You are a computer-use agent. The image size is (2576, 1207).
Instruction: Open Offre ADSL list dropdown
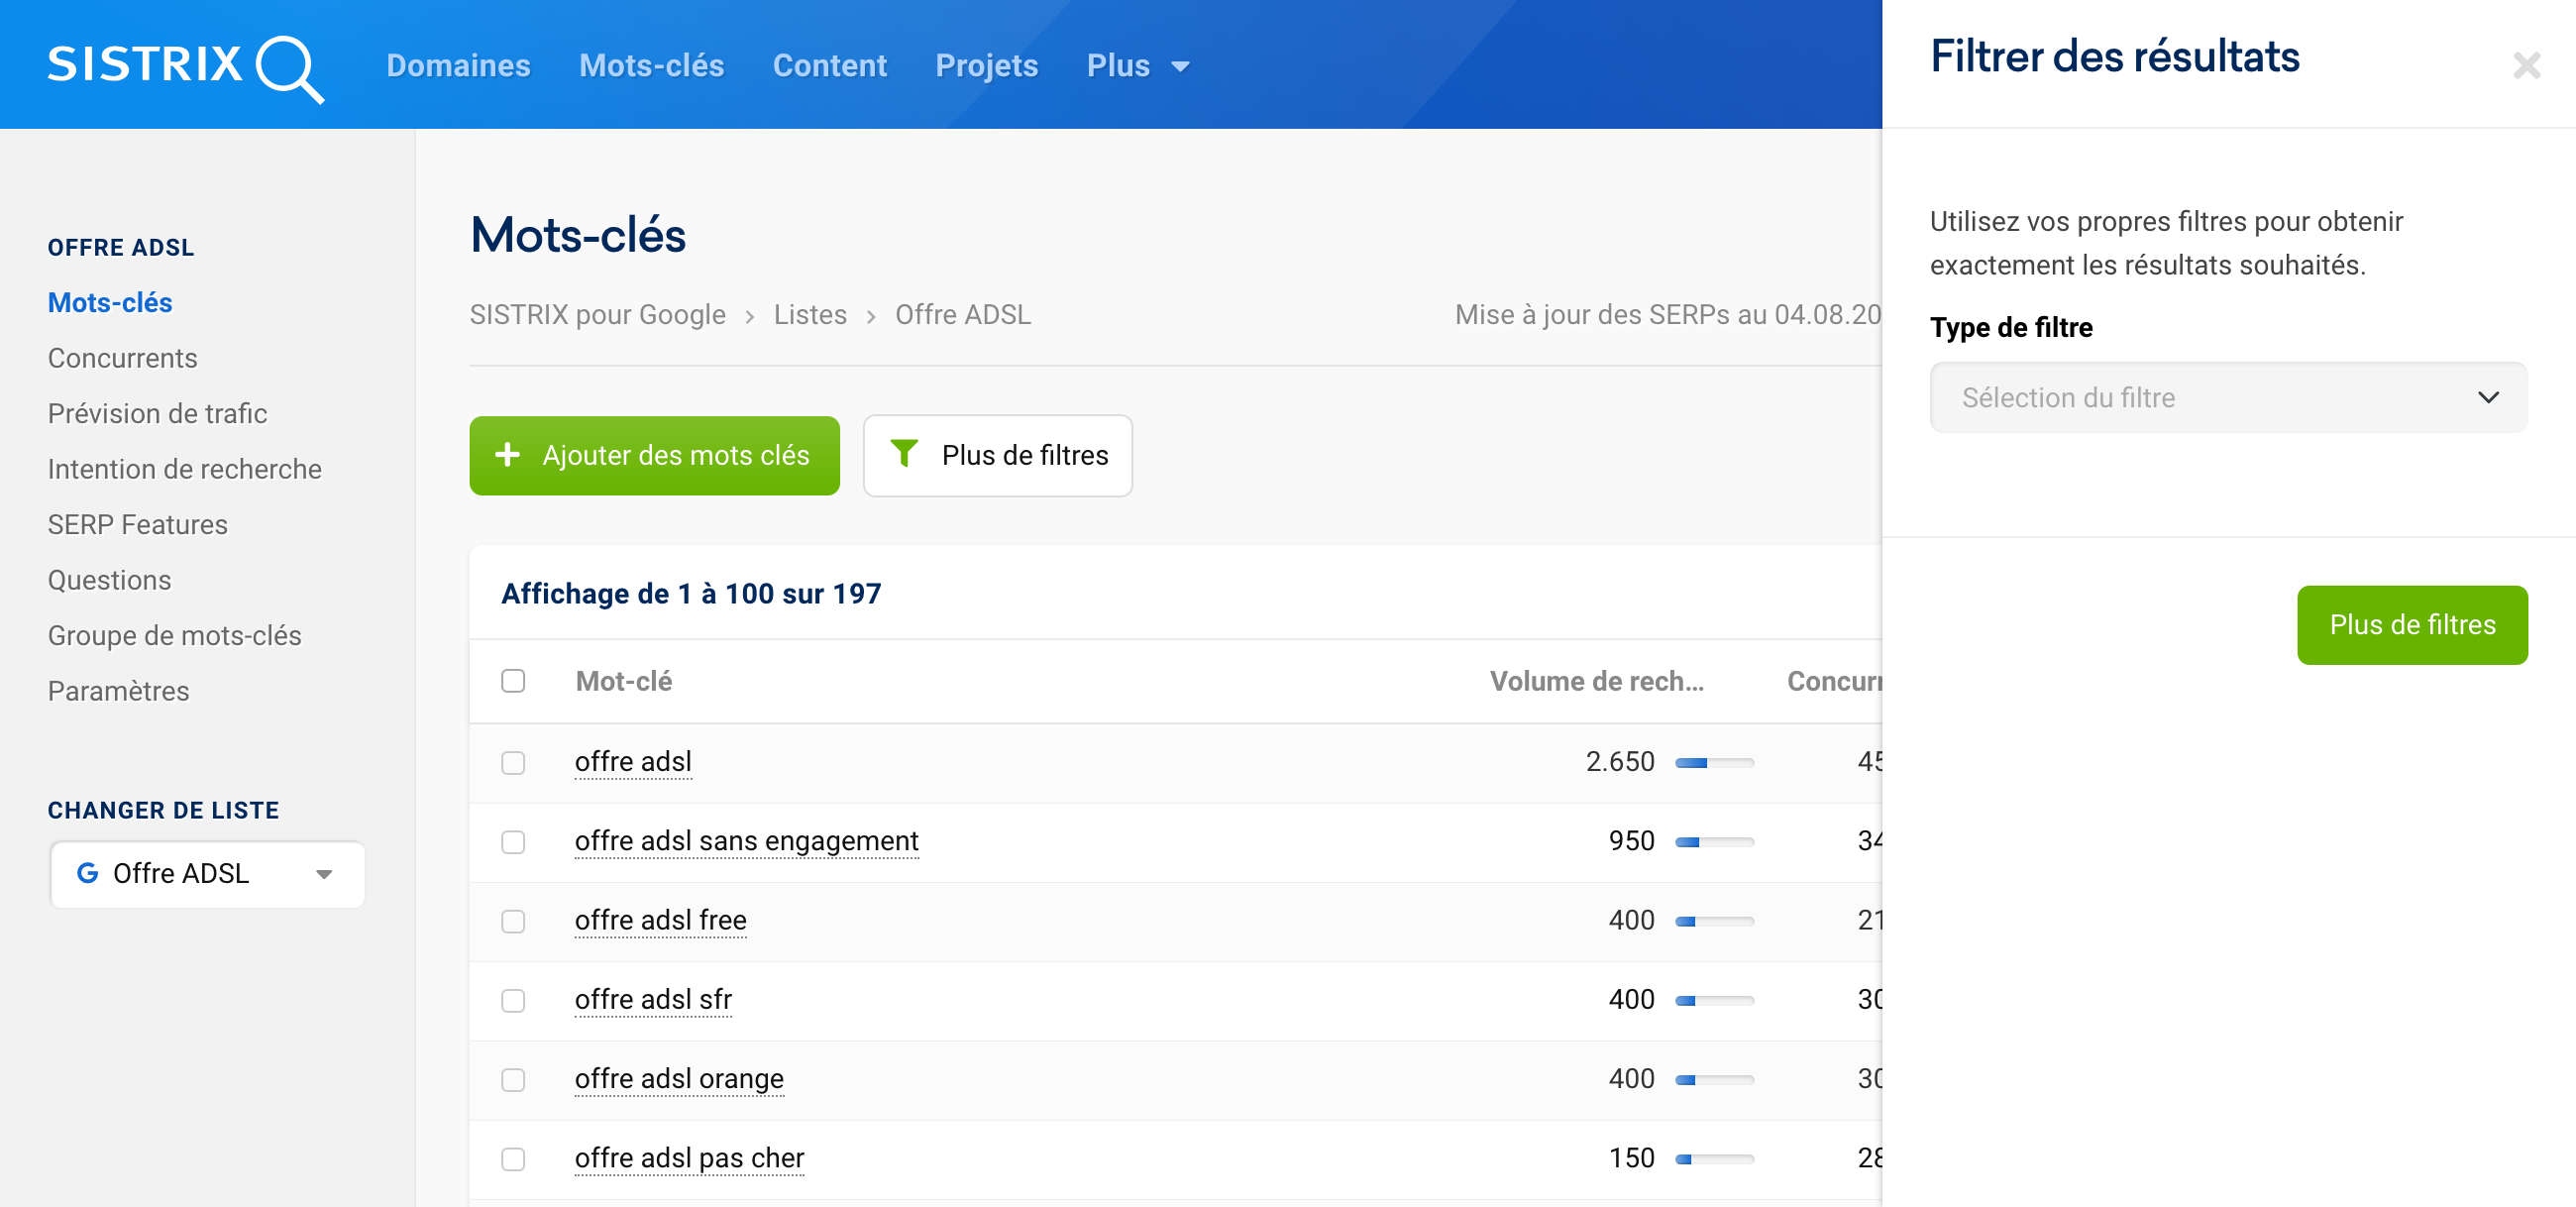point(208,874)
